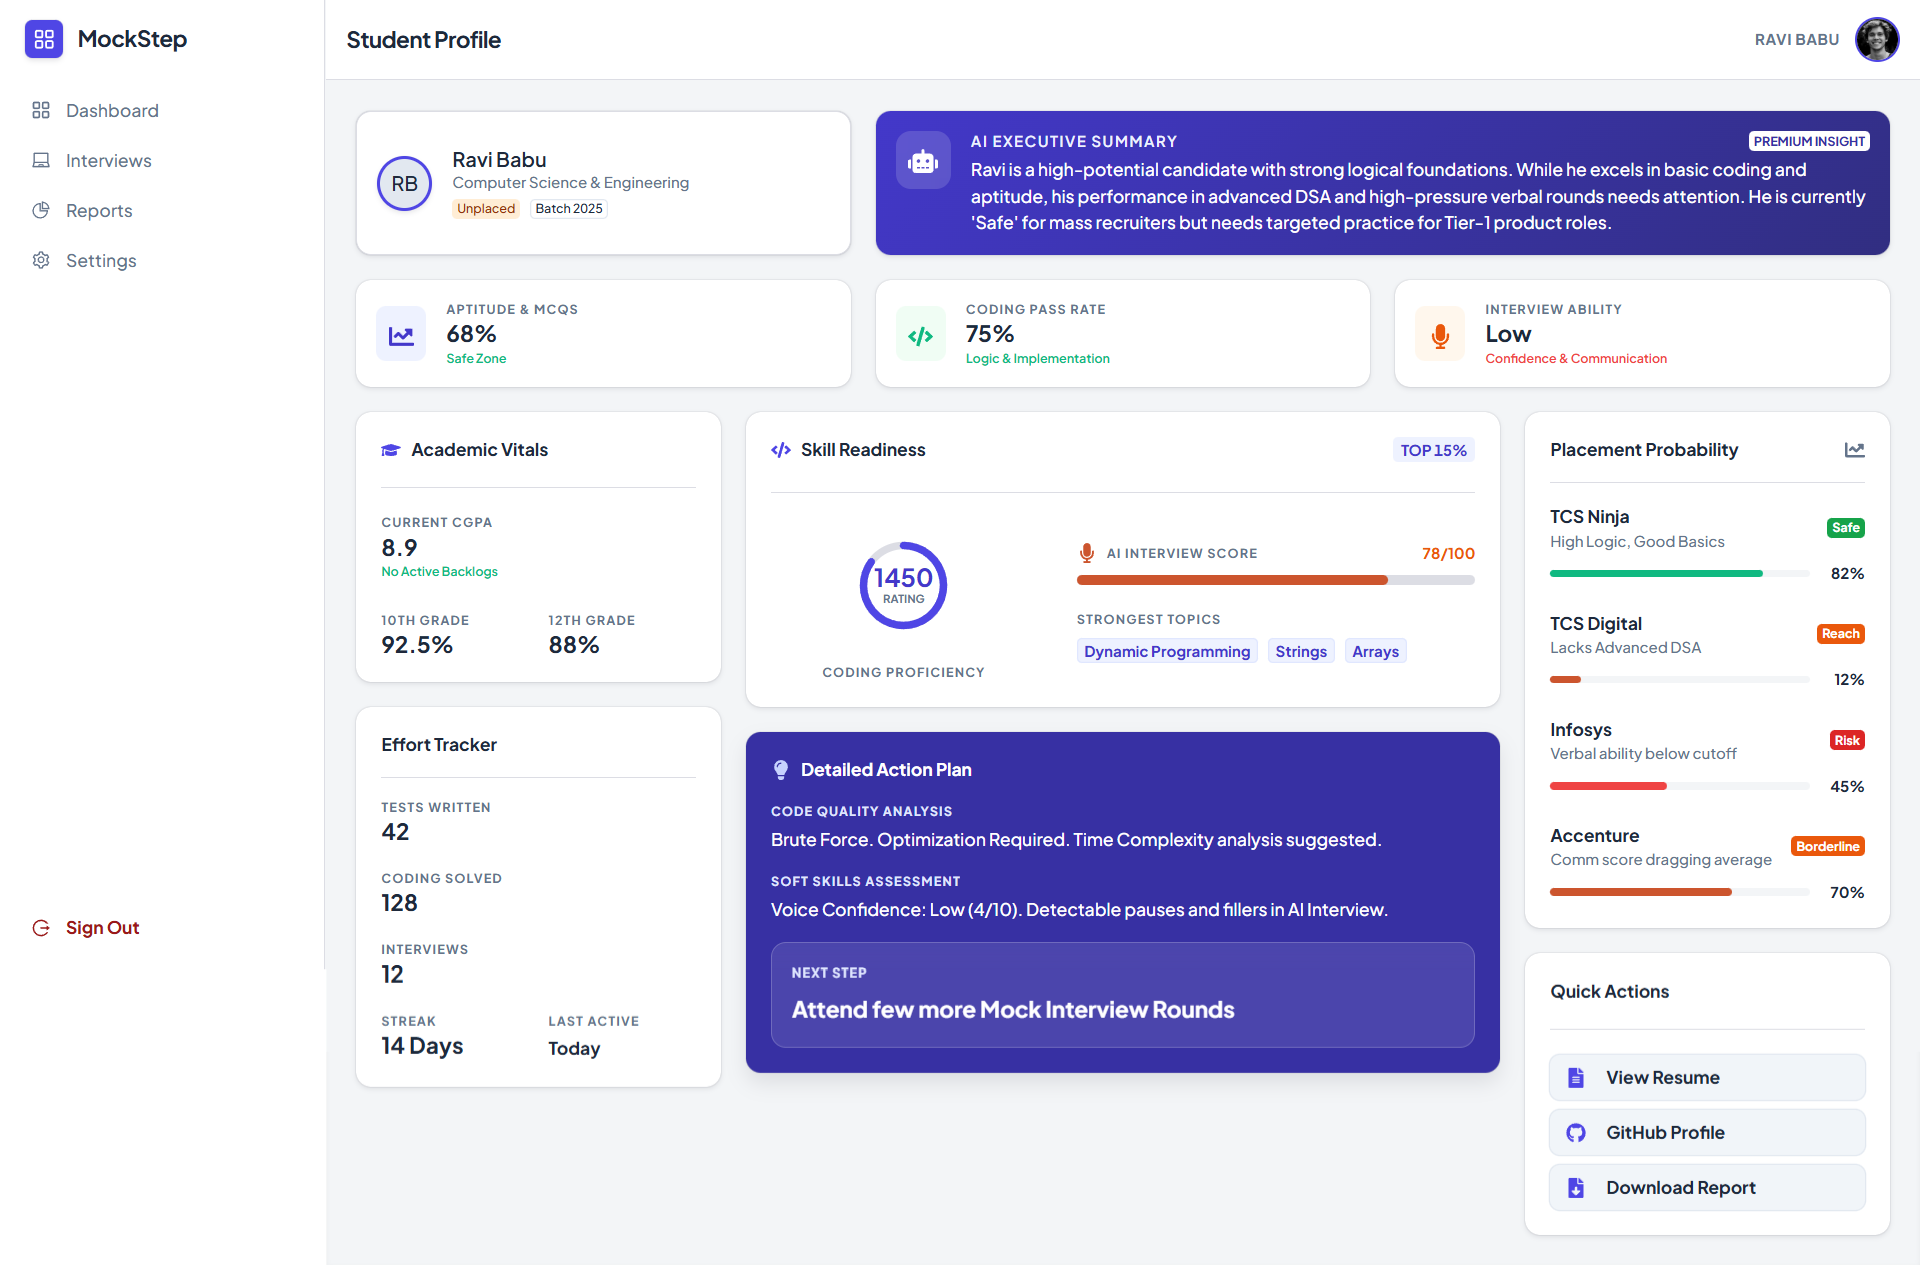Image resolution: width=1920 pixels, height=1265 pixels.
Task: Open Settings in the sidebar
Action: (x=101, y=260)
